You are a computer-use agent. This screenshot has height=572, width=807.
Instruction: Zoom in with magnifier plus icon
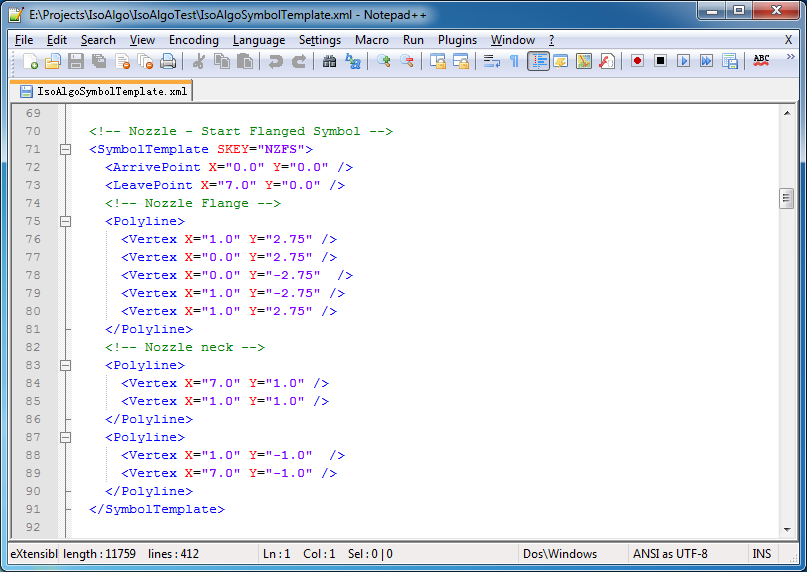tap(383, 61)
